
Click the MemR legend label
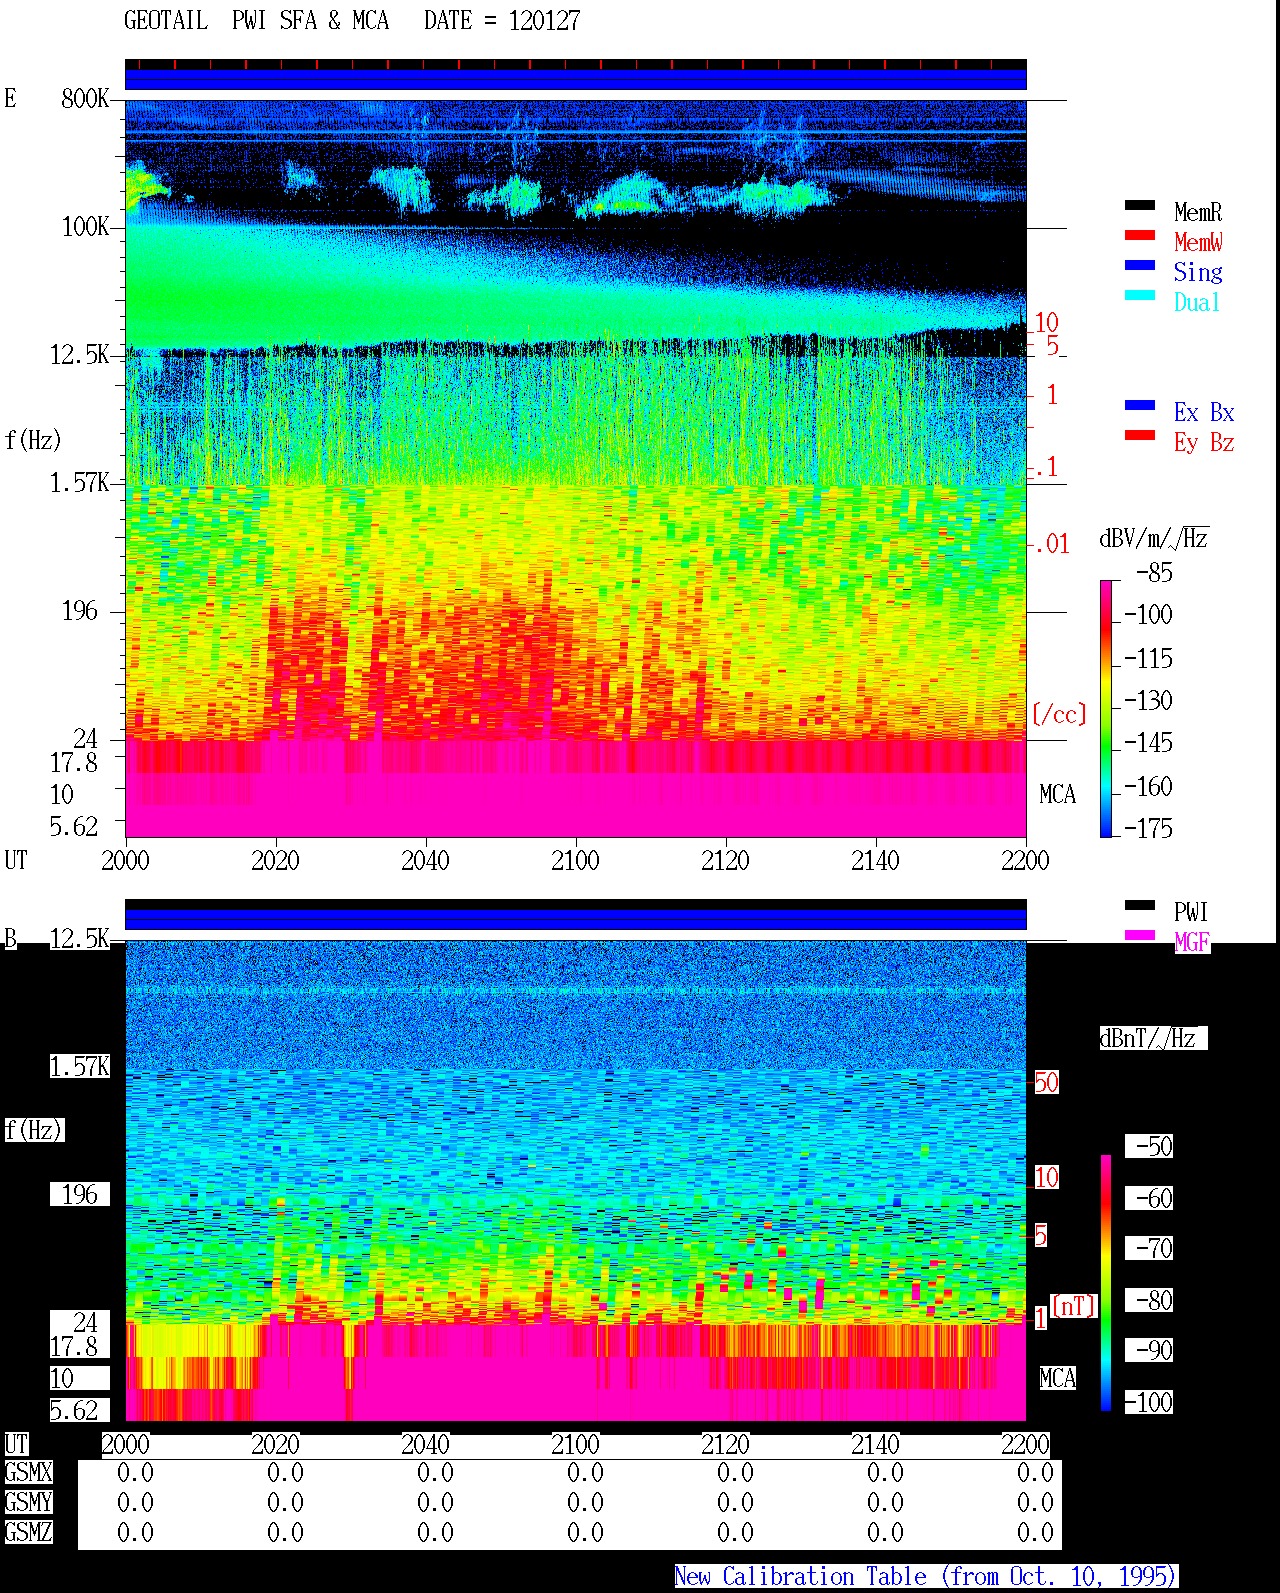point(1198,212)
